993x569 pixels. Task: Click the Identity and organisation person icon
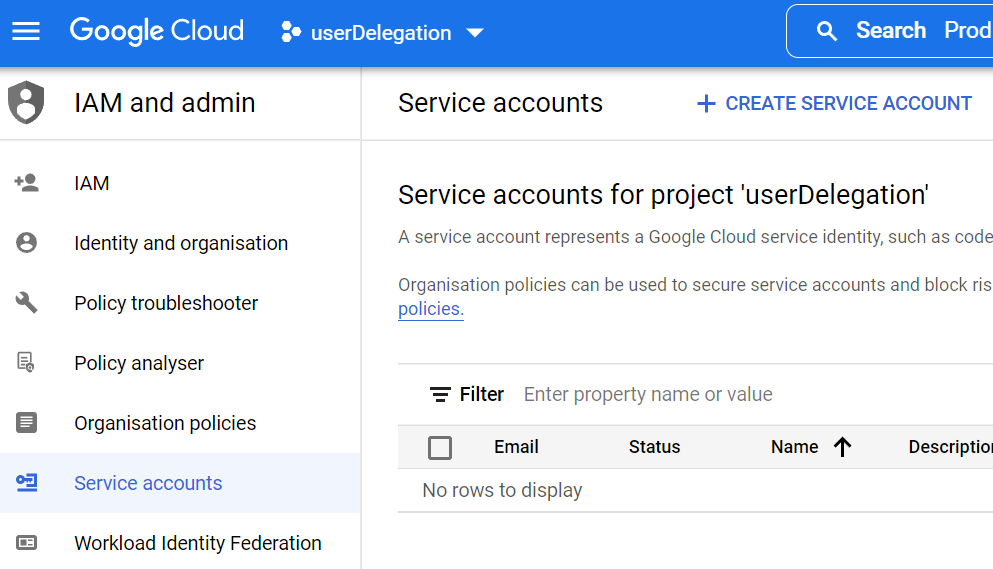click(27, 243)
